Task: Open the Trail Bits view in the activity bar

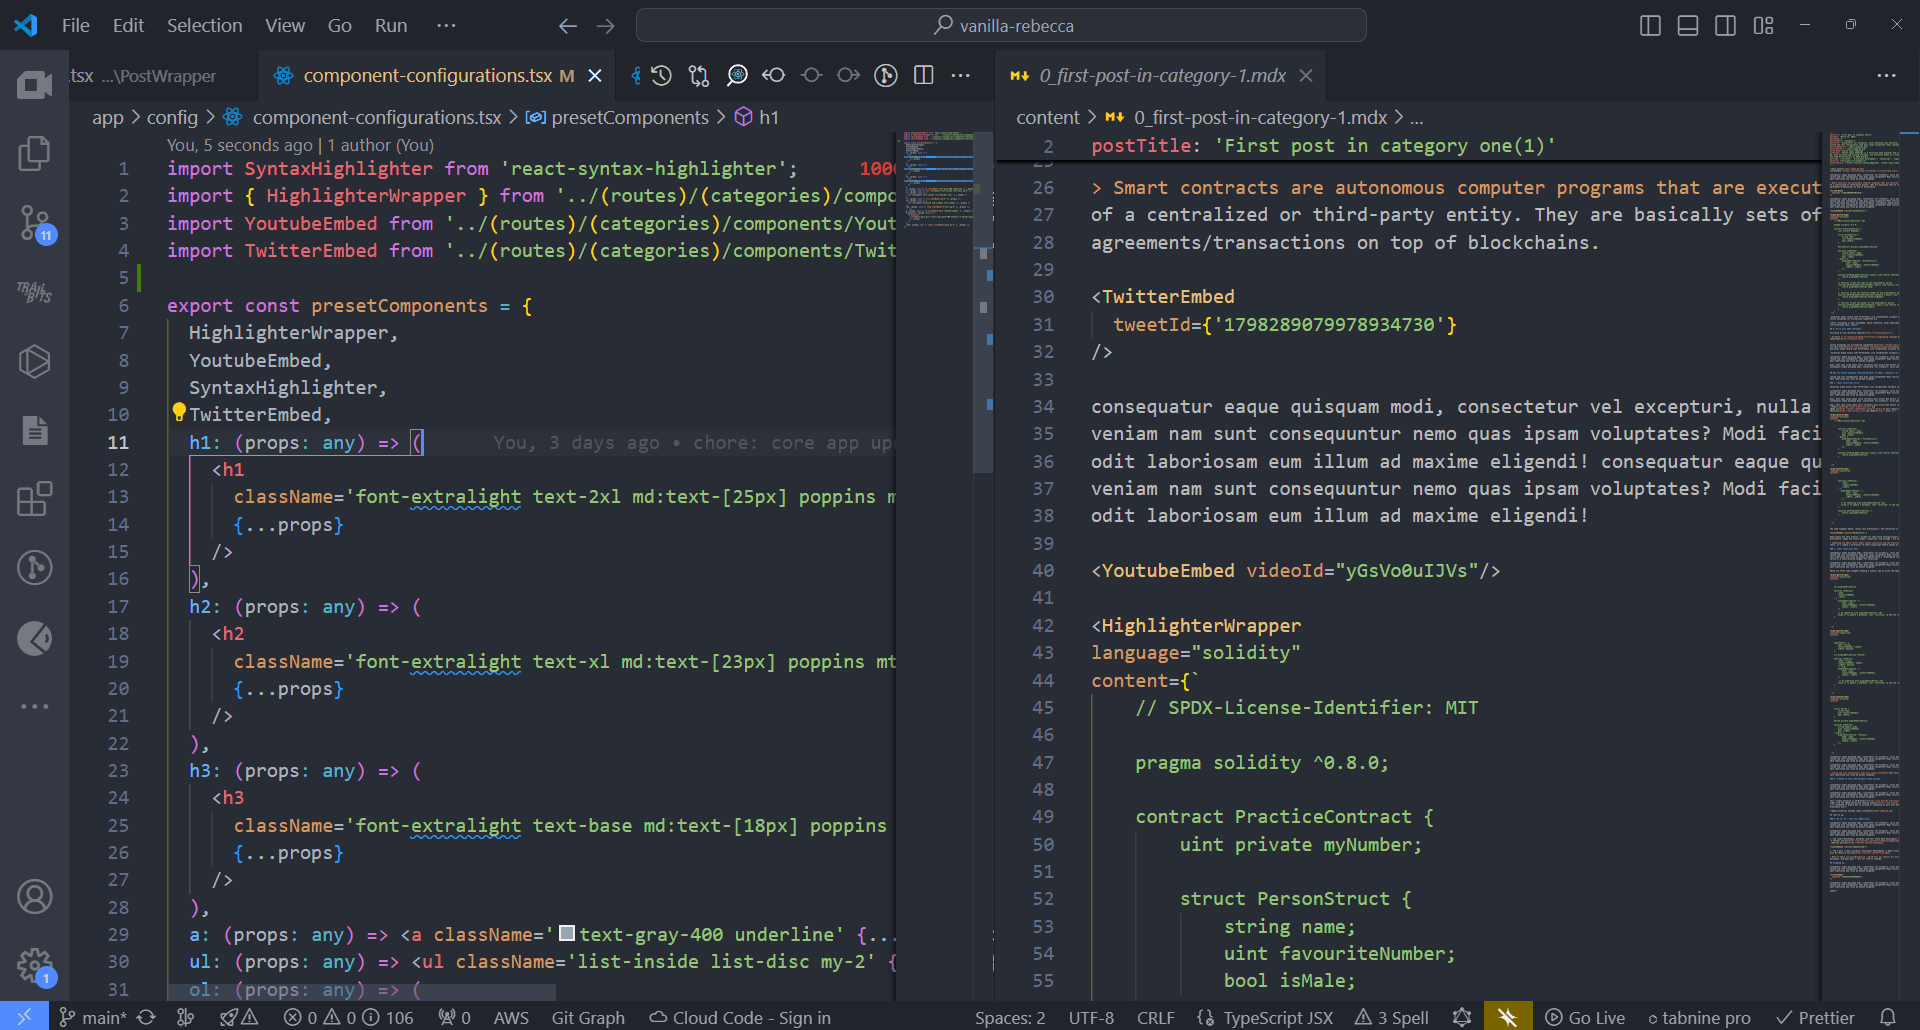Action: [34, 292]
